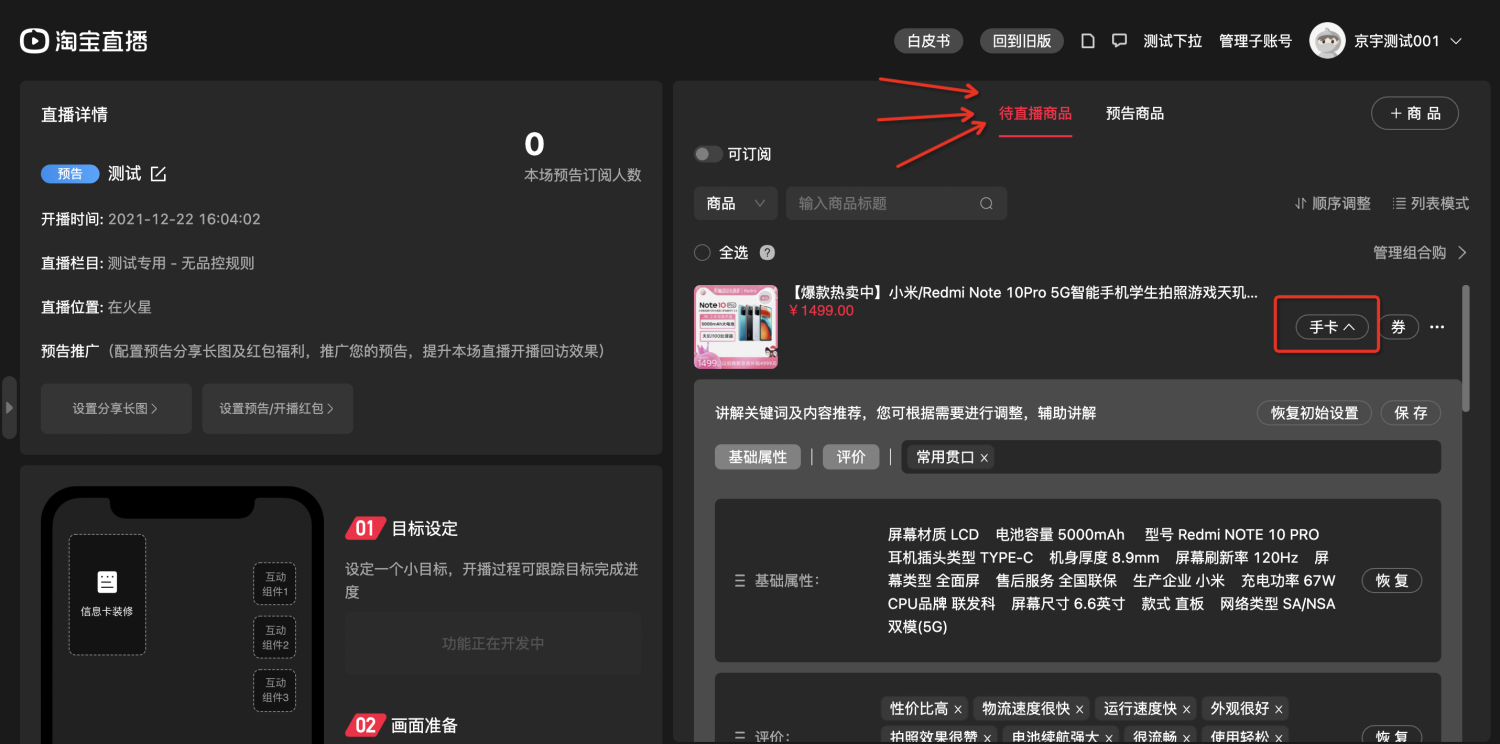Click the 本场预告订阅人数 counter

(583, 157)
